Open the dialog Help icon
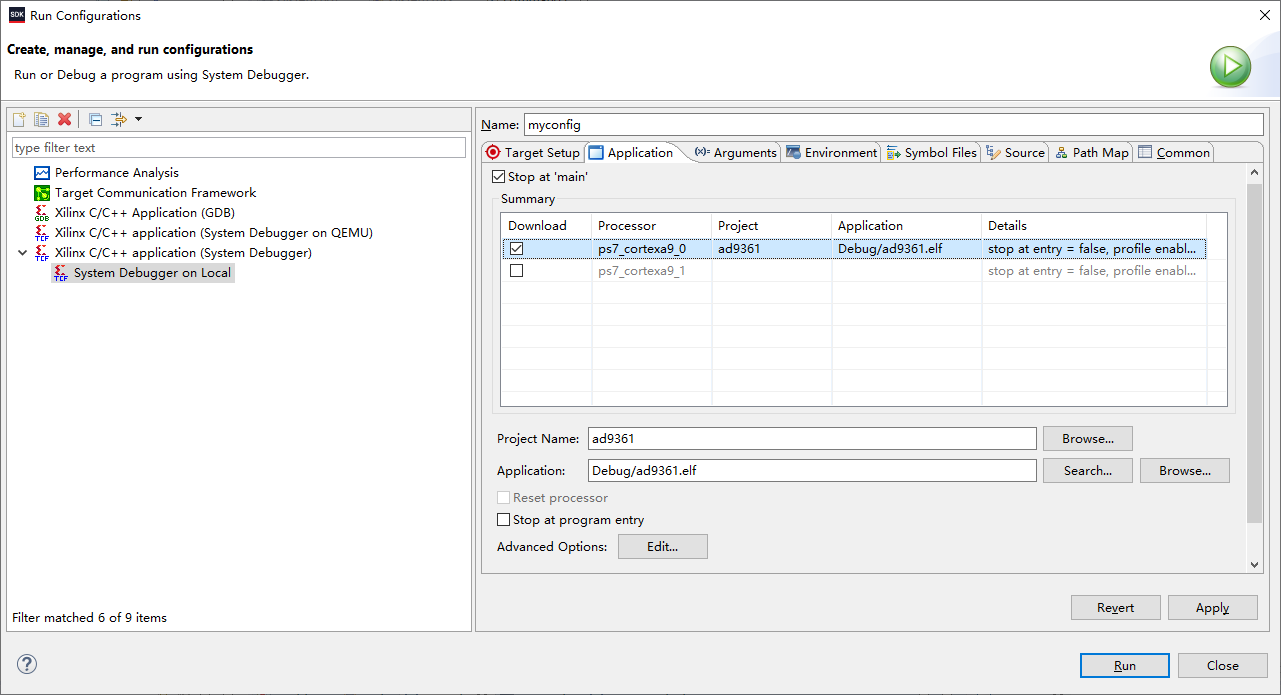Image resolution: width=1281 pixels, height=695 pixels. coord(27,664)
